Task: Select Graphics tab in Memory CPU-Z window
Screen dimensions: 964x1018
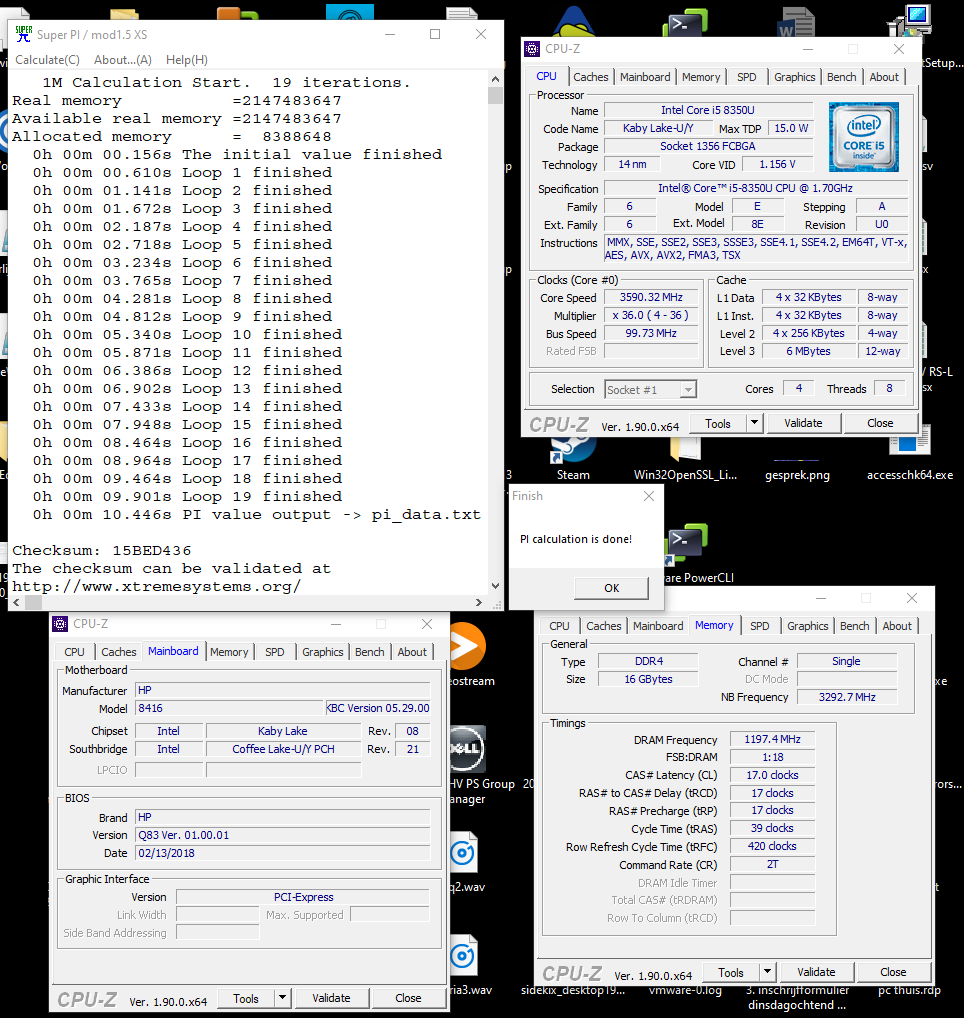Action: pyautogui.click(x=808, y=626)
